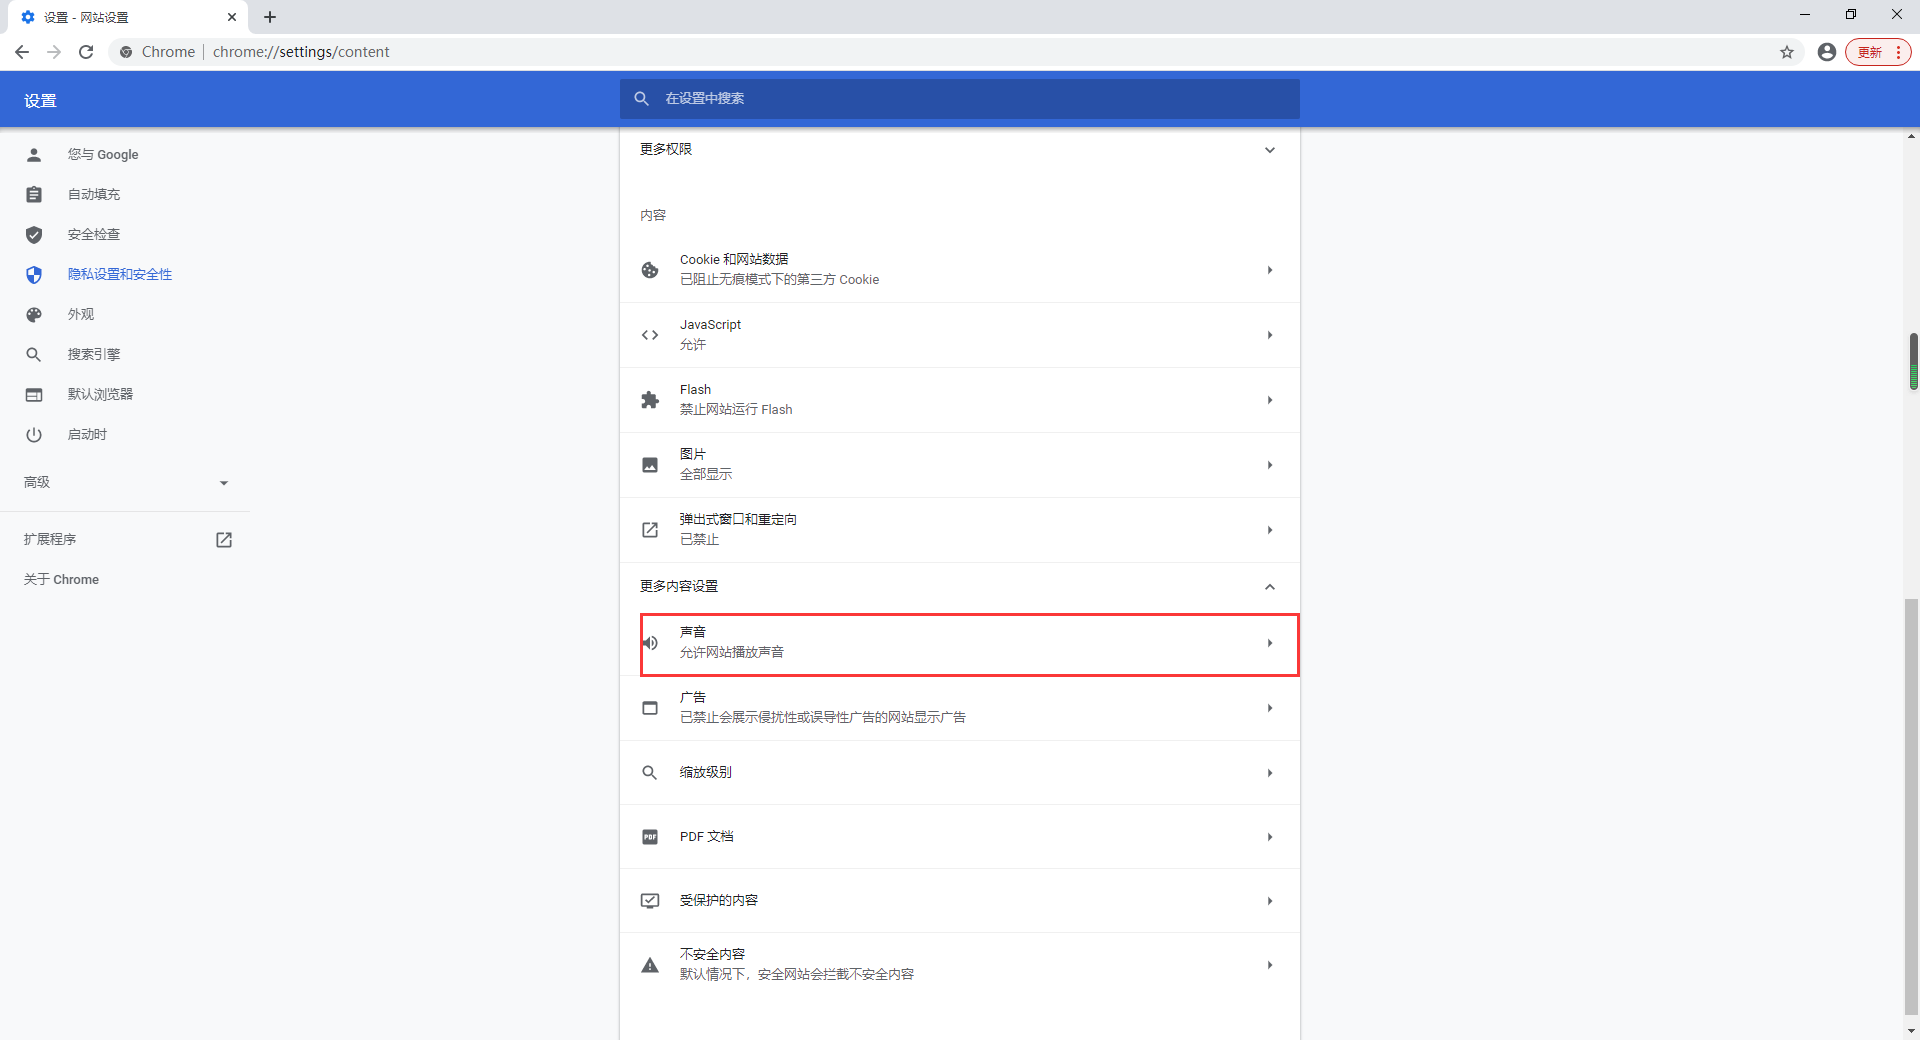Click the magnifier icon beside 缩放级别
This screenshot has height=1040, width=1920.
click(x=650, y=773)
